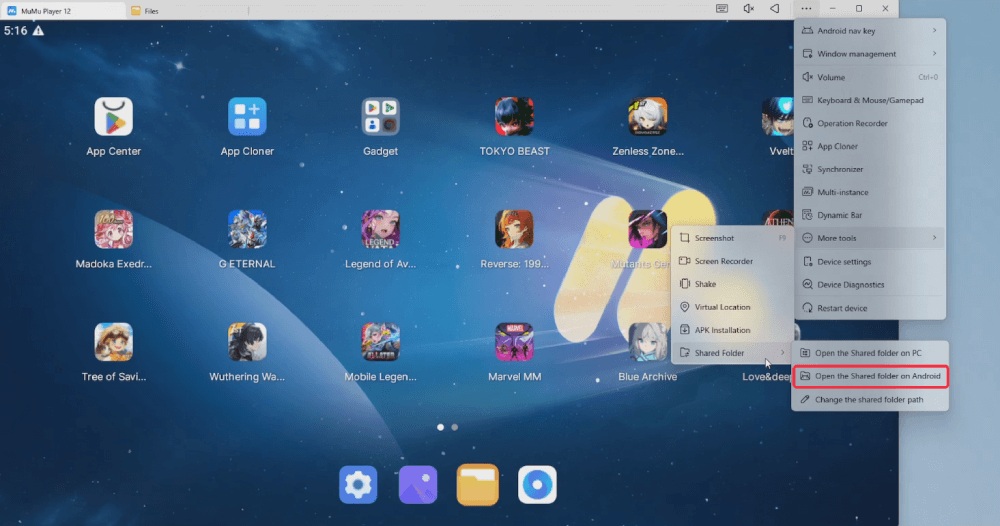Open Zenless Zone Zero game icon

pos(647,117)
